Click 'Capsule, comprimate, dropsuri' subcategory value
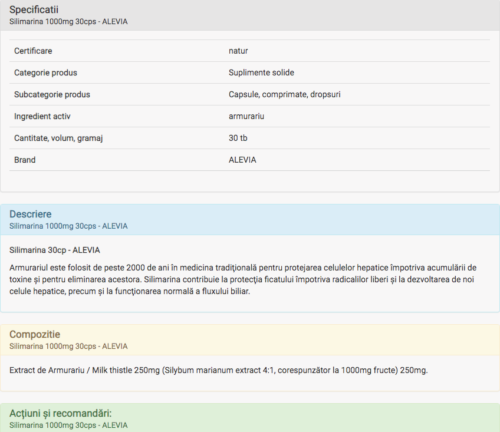The height and width of the screenshot is (432, 500). point(284,95)
